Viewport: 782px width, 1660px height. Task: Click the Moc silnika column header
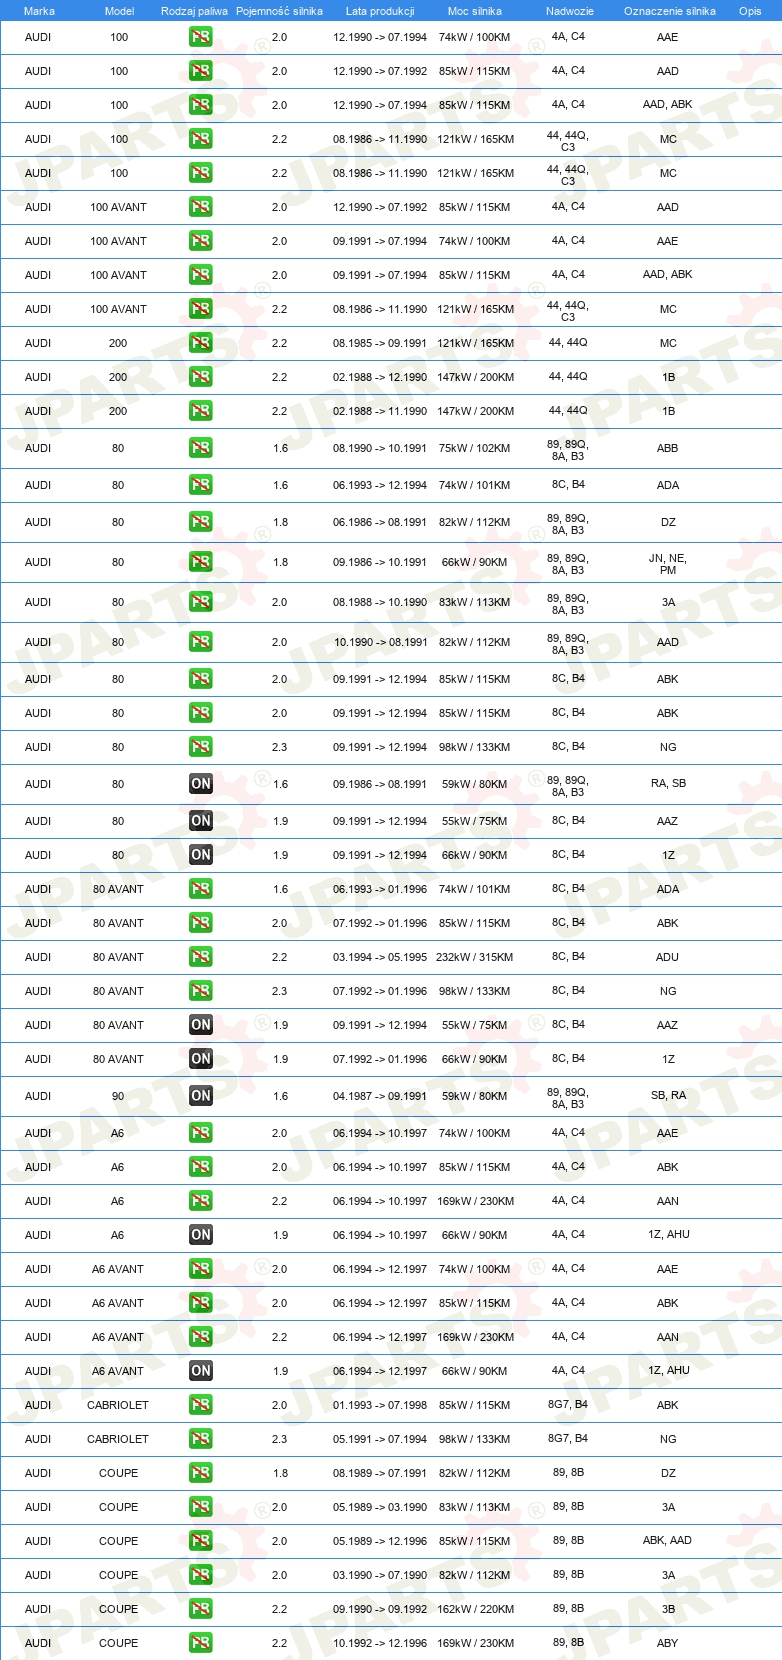click(x=475, y=11)
